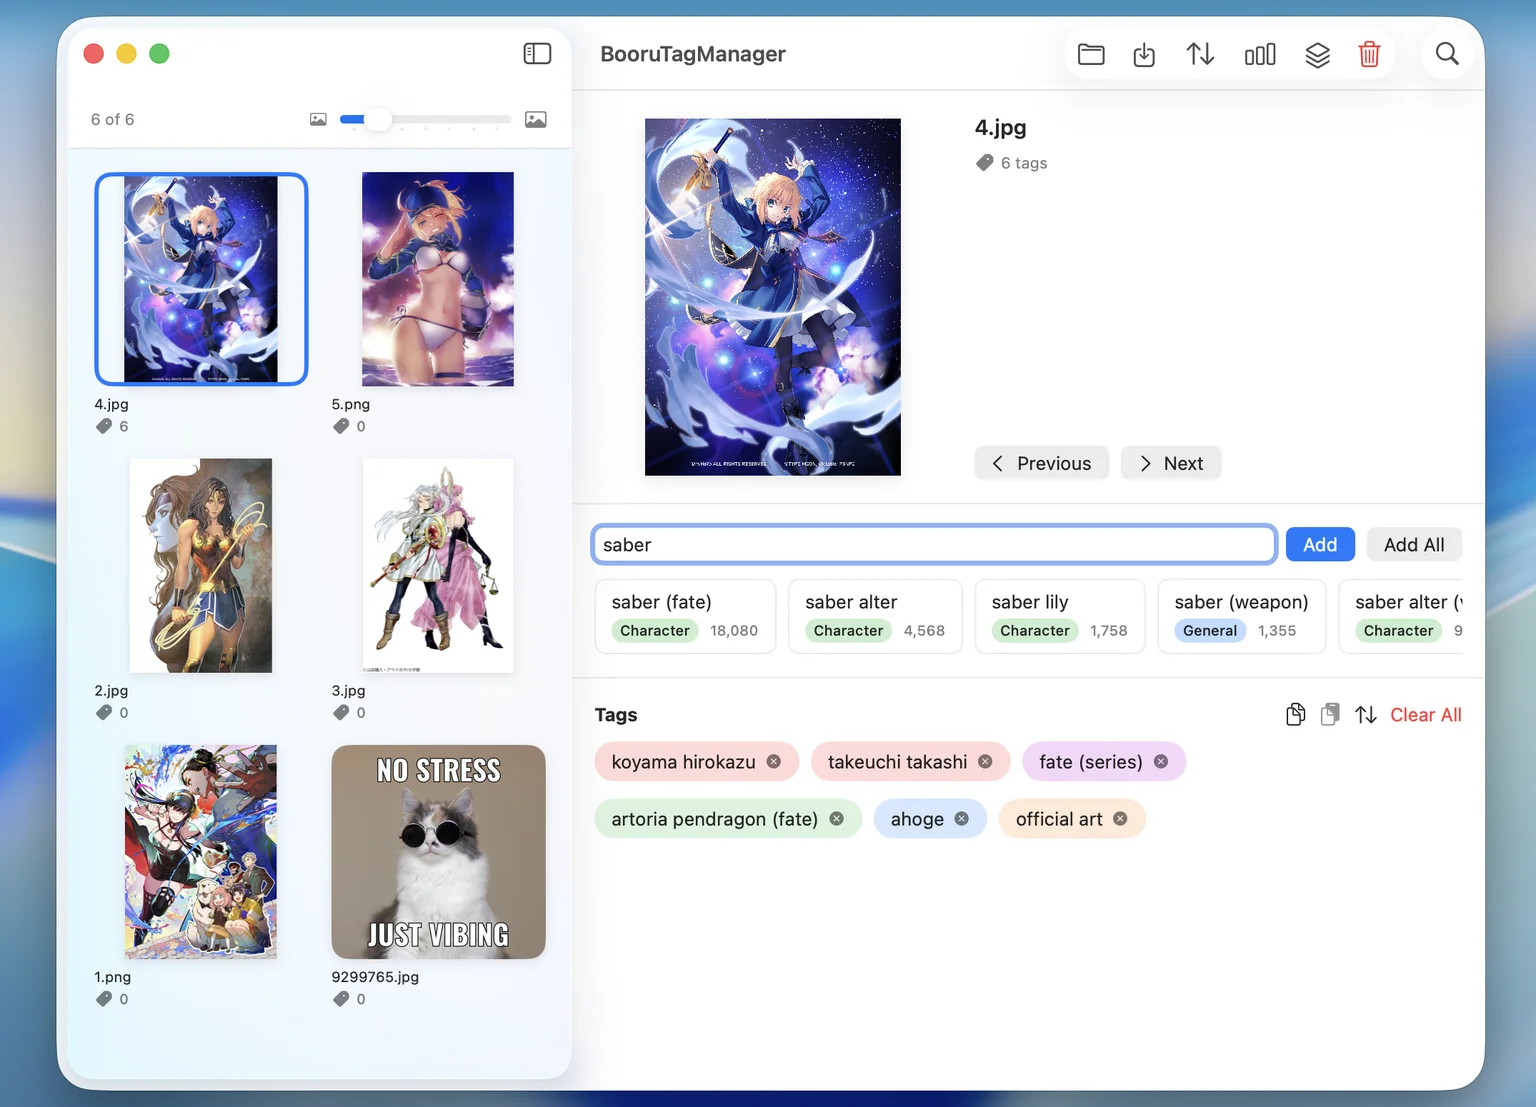Click the 9299765.jpg filename label
This screenshot has width=1536, height=1107.
tap(375, 977)
